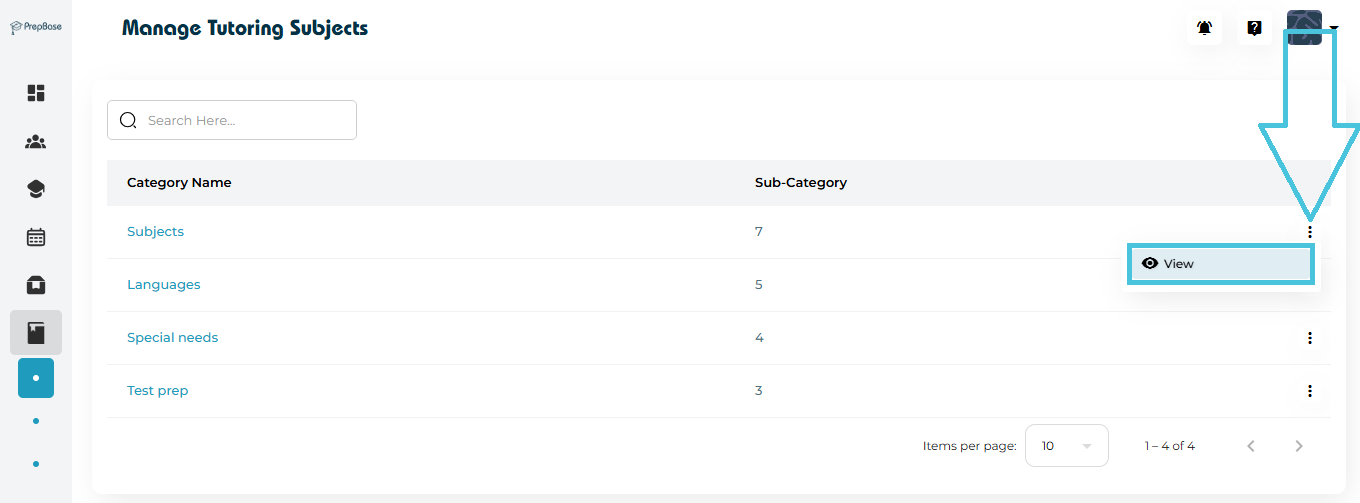Image resolution: width=1360 pixels, height=503 pixels.
Task: Open the Test prep category link
Action: pyautogui.click(x=157, y=391)
